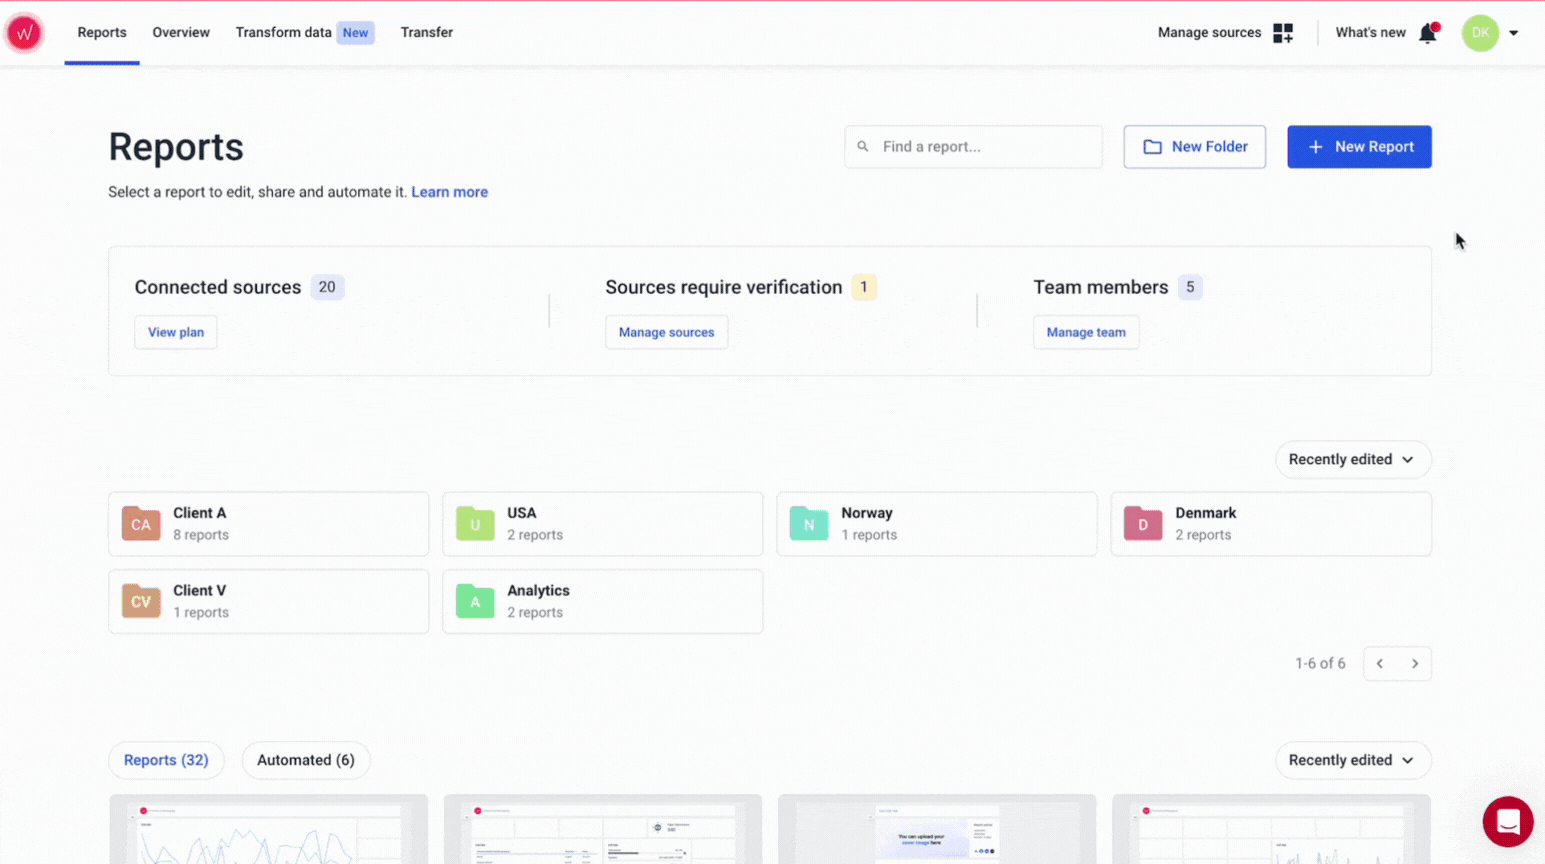Open the Analytics folder
Screen dimensions: 1545x864
pyautogui.click(x=602, y=601)
